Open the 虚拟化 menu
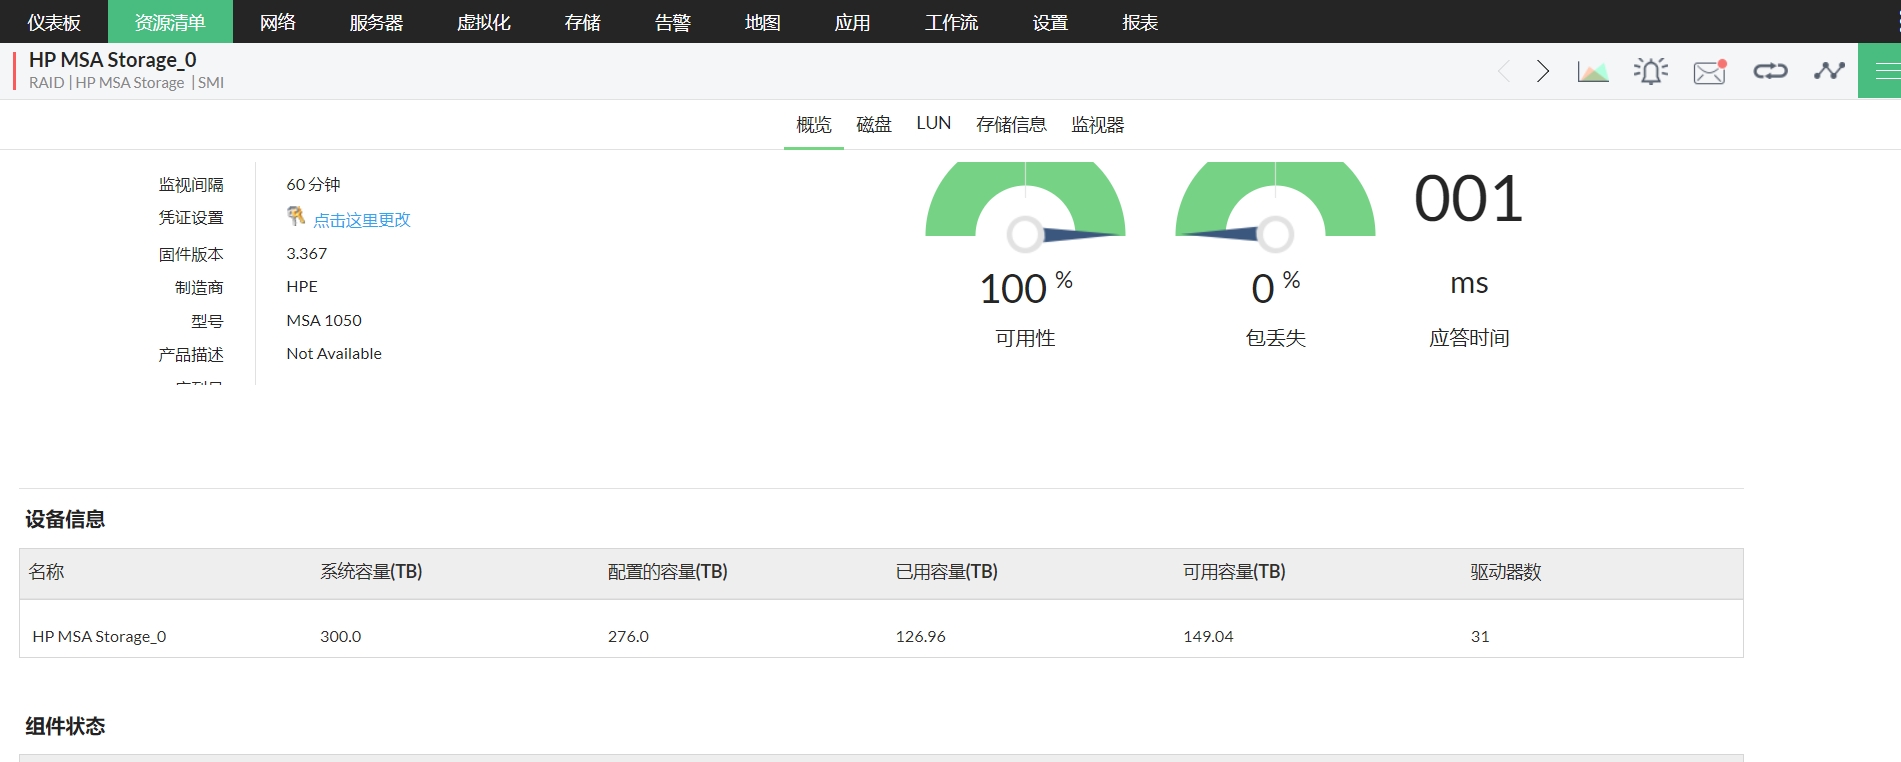Viewport: 1901px width, 762px height. coord(484,22)
